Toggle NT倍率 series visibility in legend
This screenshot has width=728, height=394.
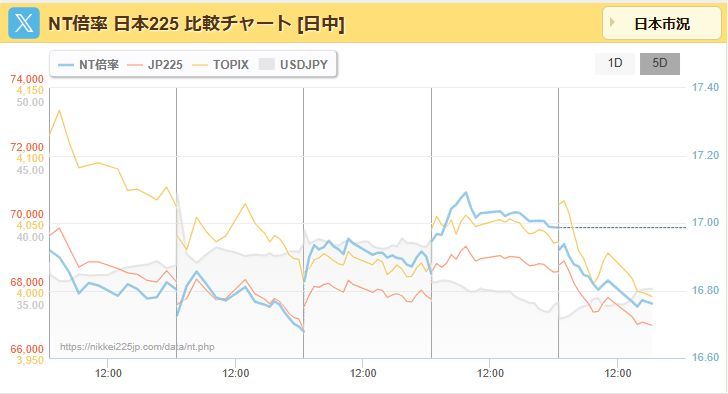click(99, 65)
